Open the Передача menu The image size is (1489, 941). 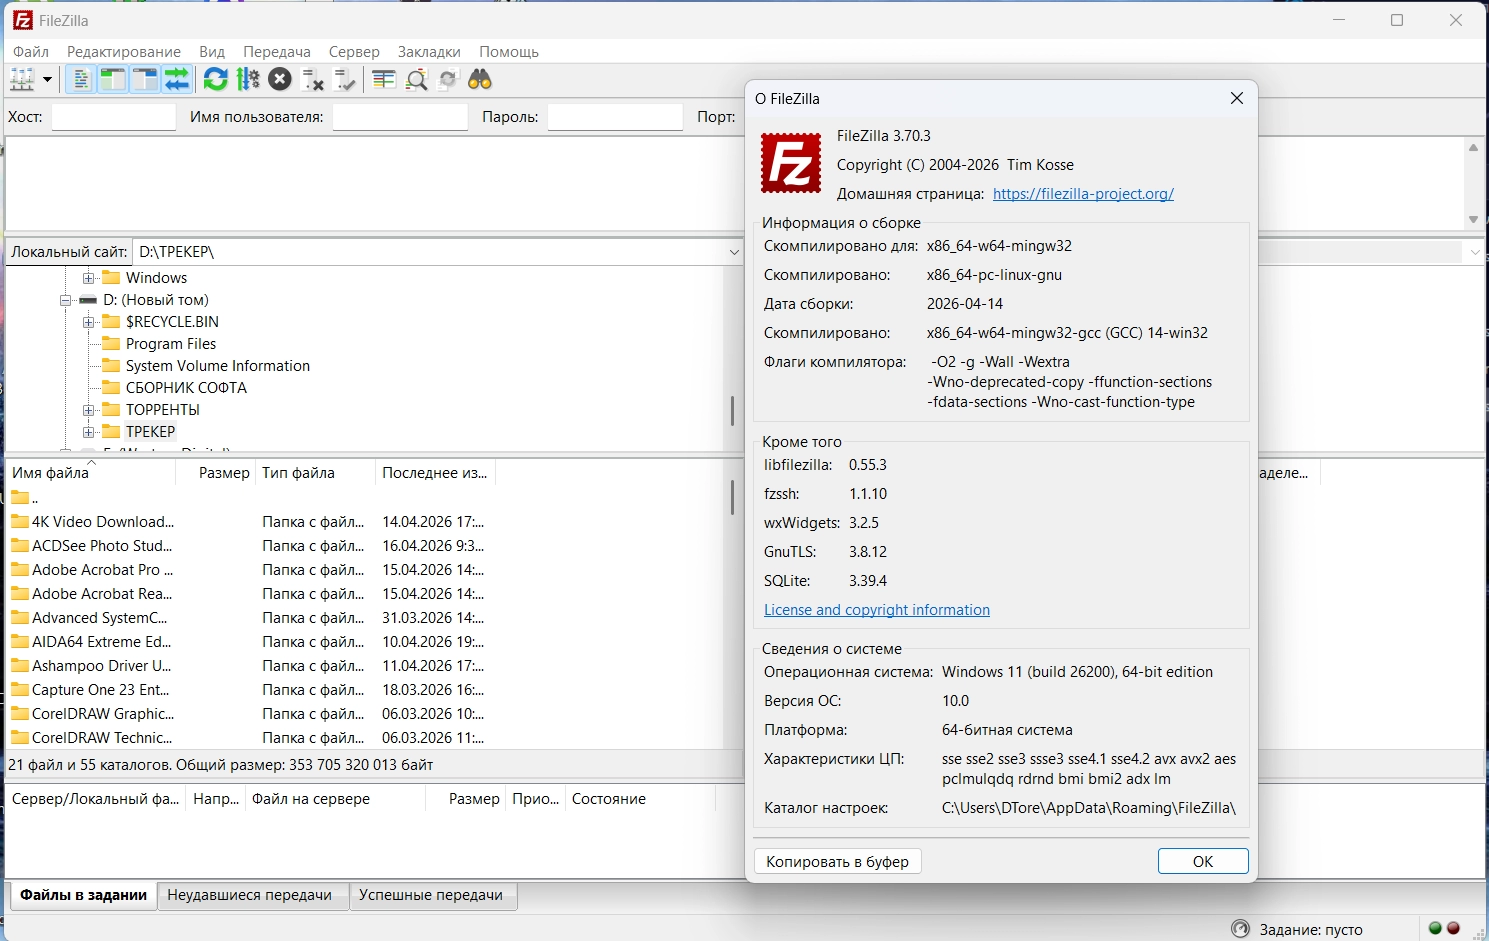point(277,52)
